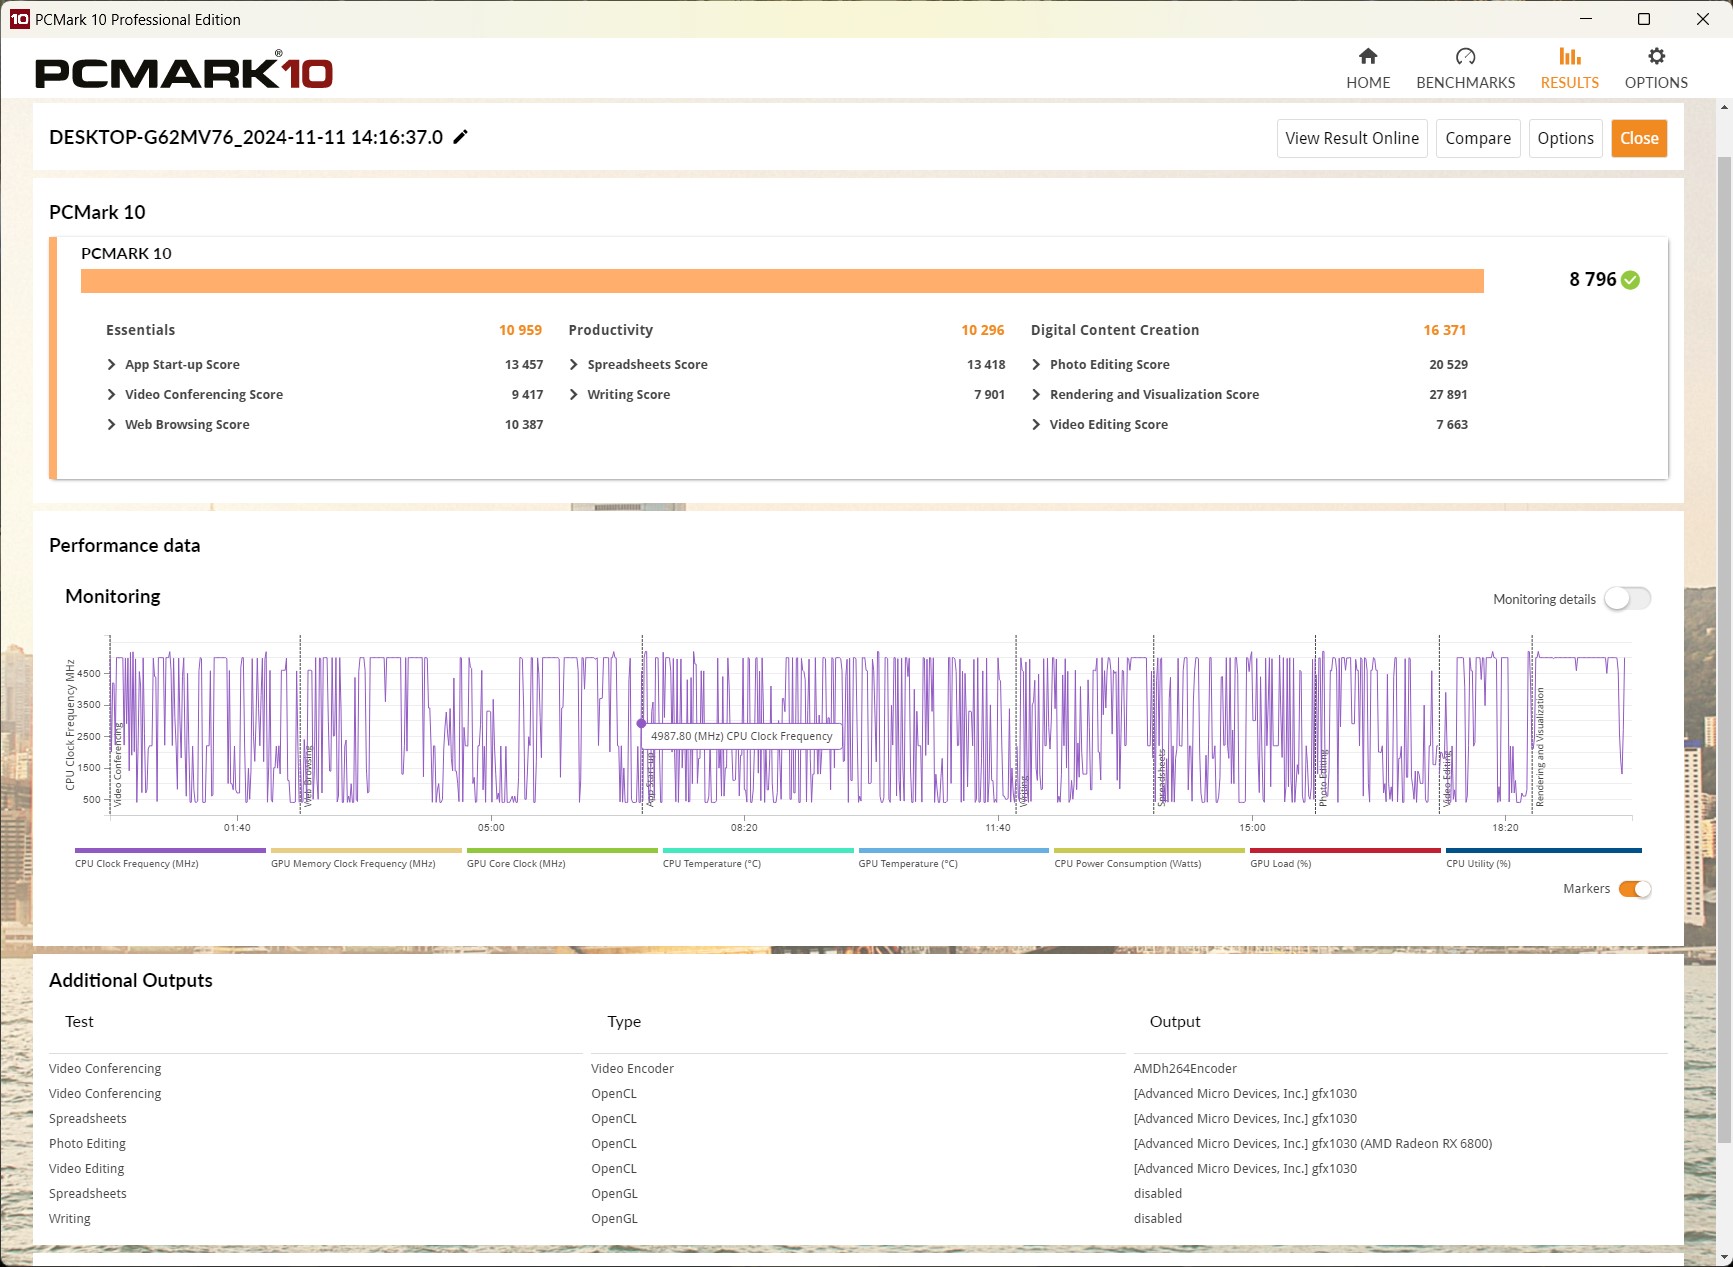Toggle GPU Memory Clock Frequency legend series
The image size is (1733, 1267).
pos(366,858)
